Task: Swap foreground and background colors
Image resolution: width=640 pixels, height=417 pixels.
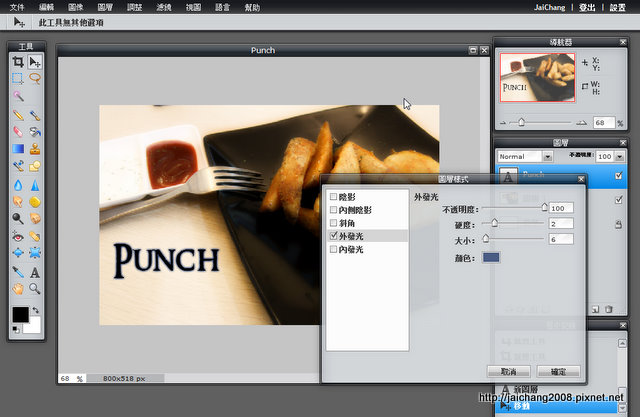Action: pyautogui.click(x=36, y=310)
